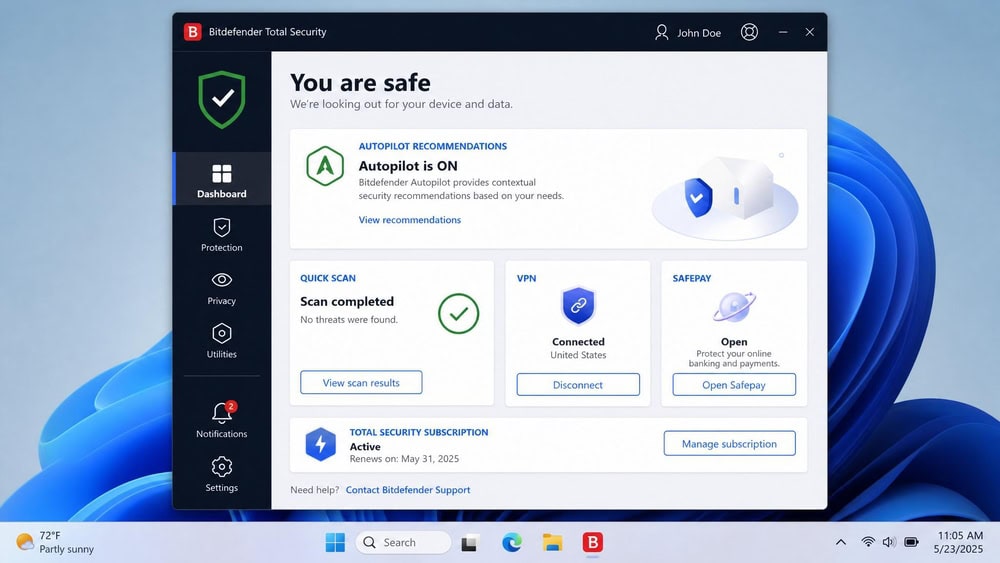Click the Open Safepay button
1000x563 pixels.
[734, 384]
